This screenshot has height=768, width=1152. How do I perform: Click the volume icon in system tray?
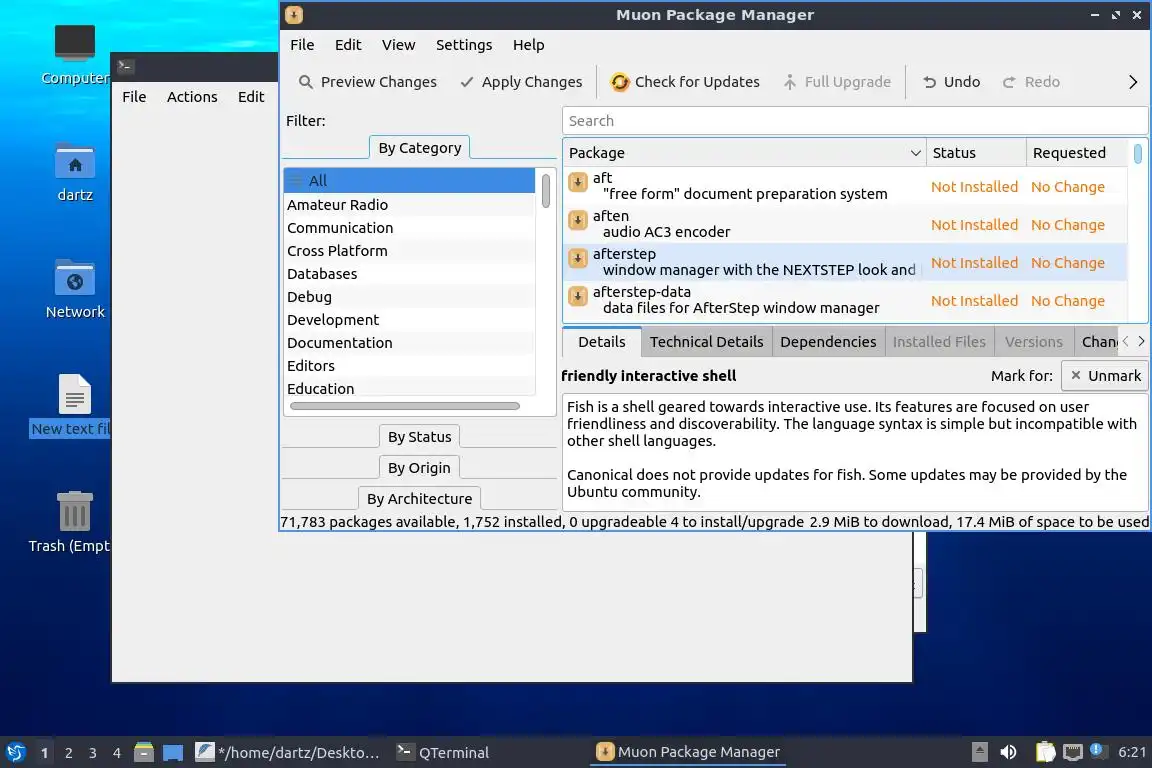(x=1009, y=752)
